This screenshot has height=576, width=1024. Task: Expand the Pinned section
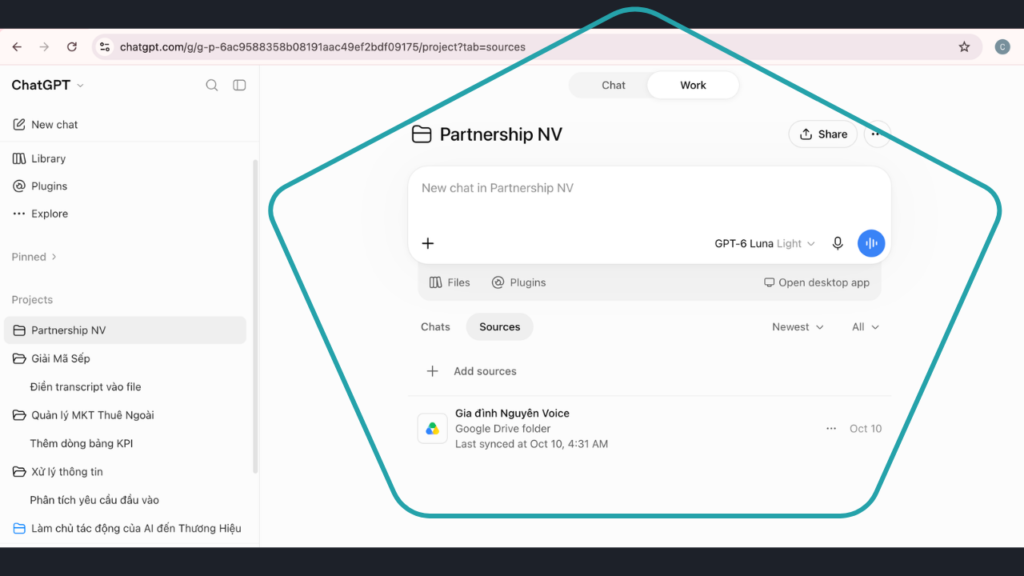[x=34, y=257]
